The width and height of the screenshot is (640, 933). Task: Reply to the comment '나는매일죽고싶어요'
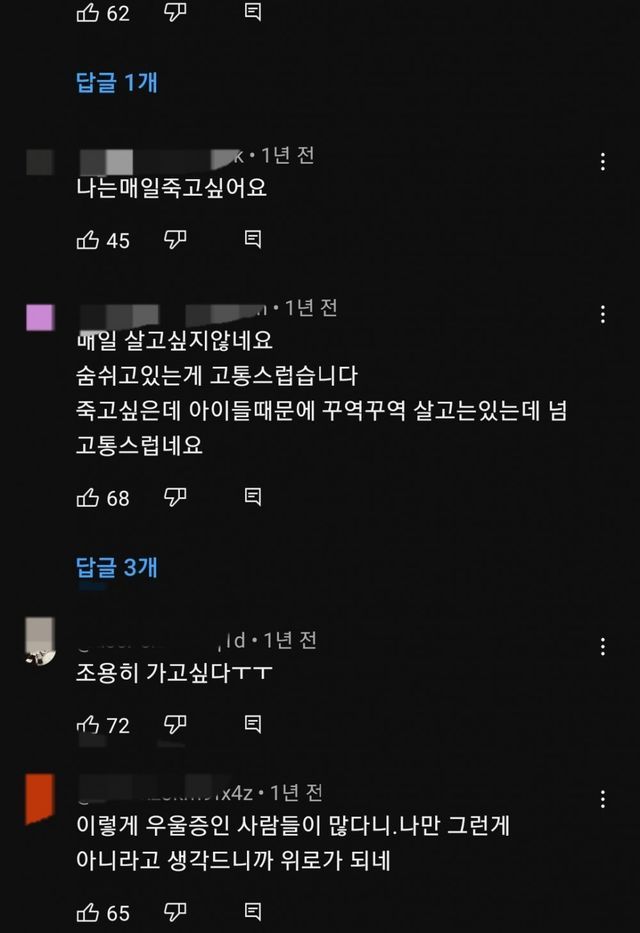(253, 239)
